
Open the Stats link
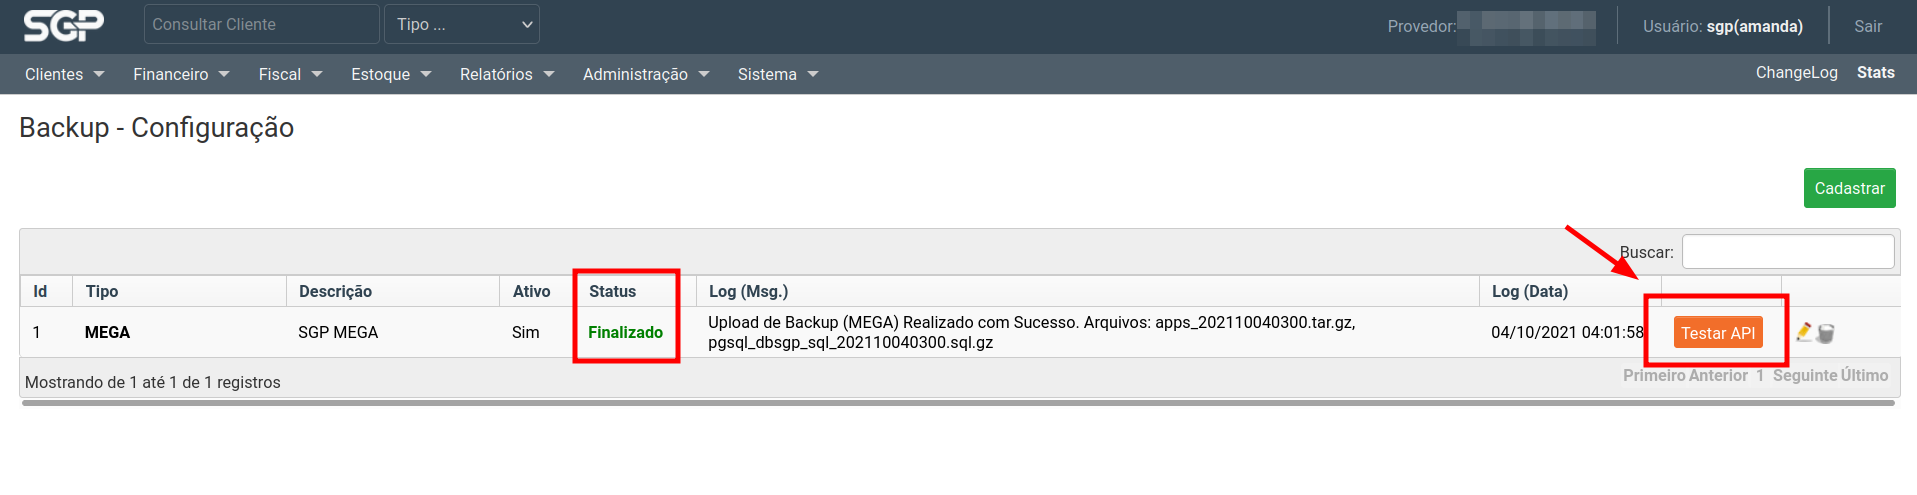click(1875, 73)
